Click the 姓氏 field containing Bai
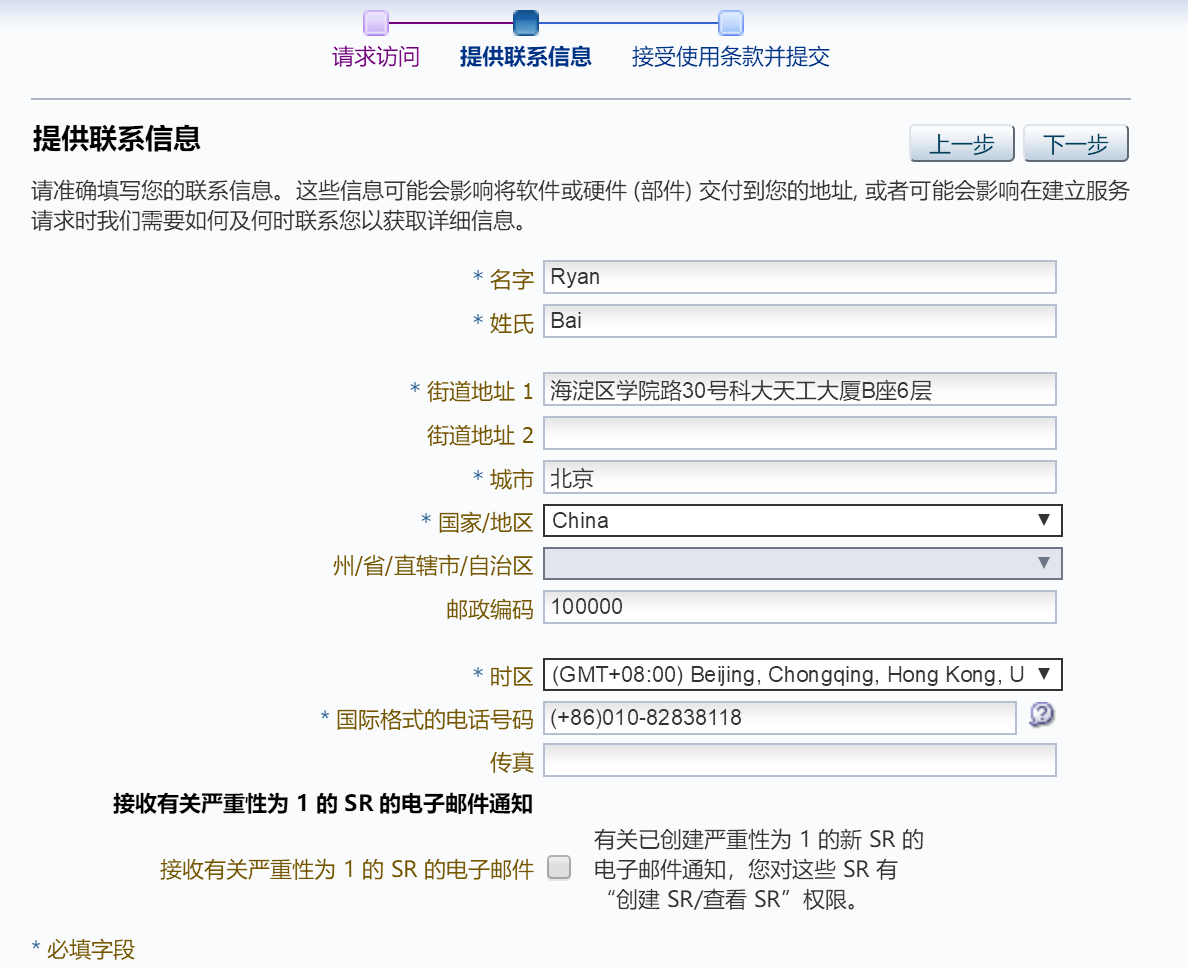Screen dimensions: 1188x967 click(799, 321)
